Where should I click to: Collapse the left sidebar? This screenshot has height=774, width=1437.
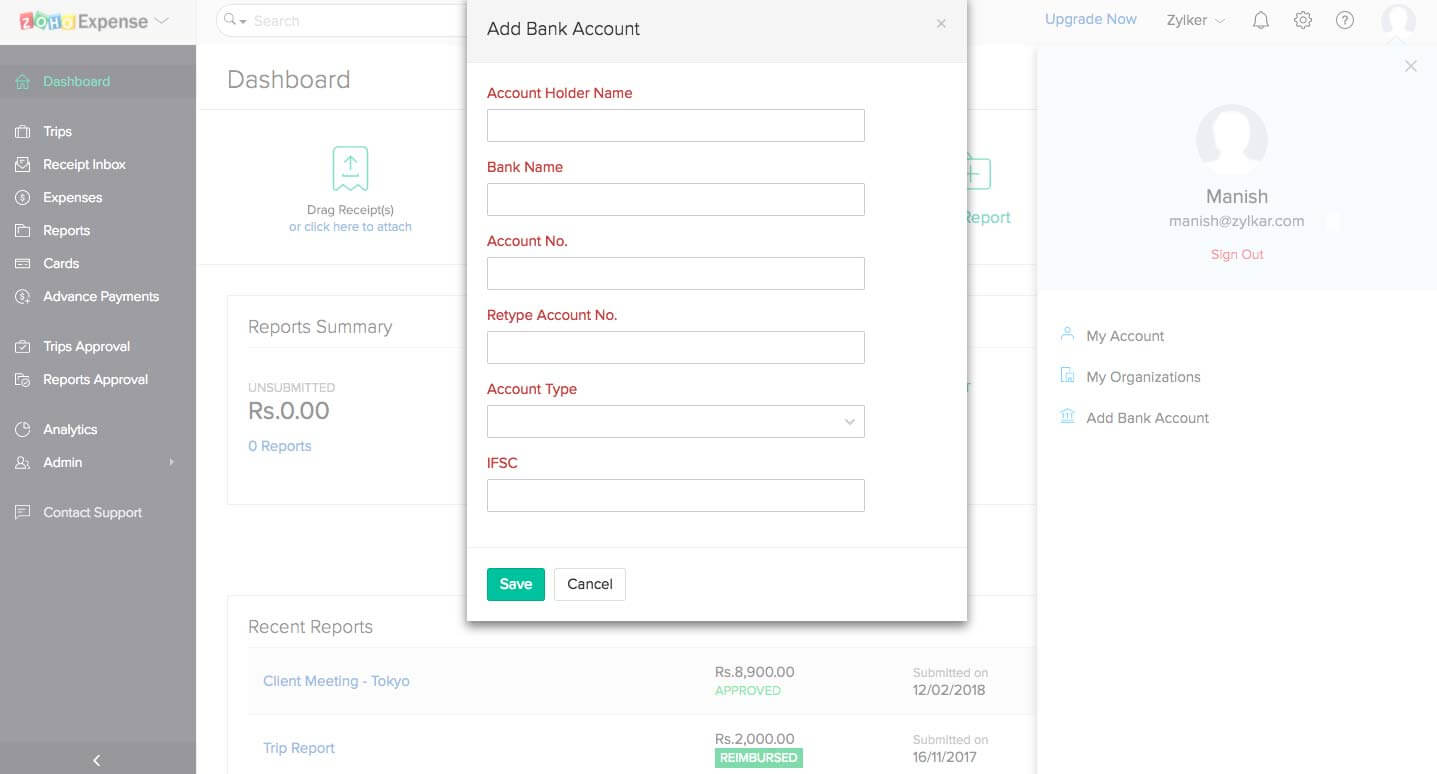point(96,760)
